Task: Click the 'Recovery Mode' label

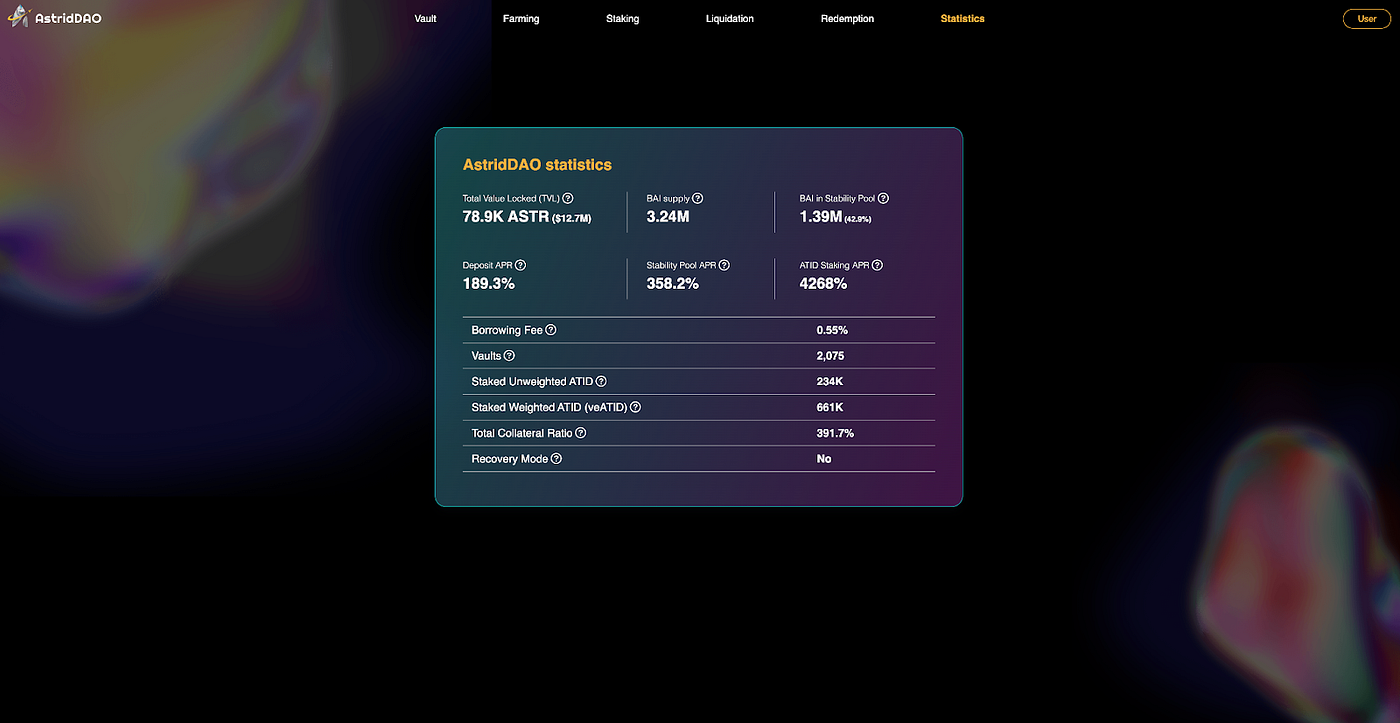Action: [x=510, y=459]
